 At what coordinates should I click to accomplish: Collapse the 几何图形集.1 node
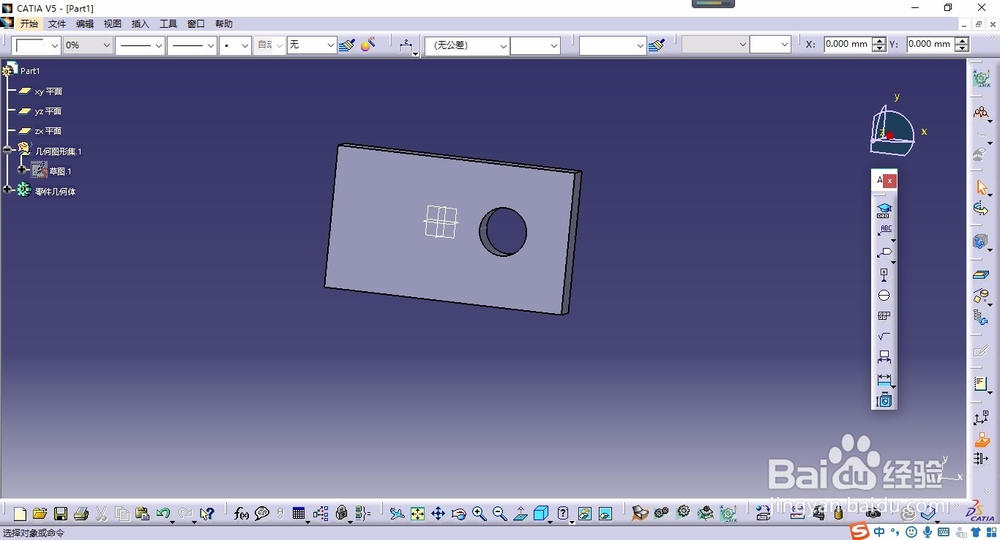point(8,150)
